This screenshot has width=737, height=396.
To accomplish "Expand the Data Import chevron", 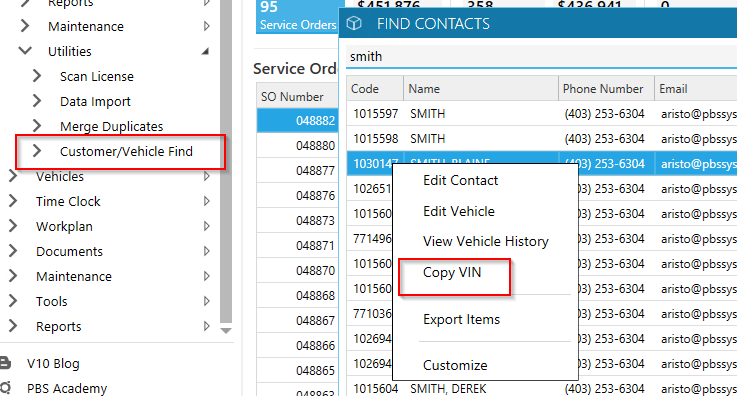I will pyautogui.click(x=37, y=101).
